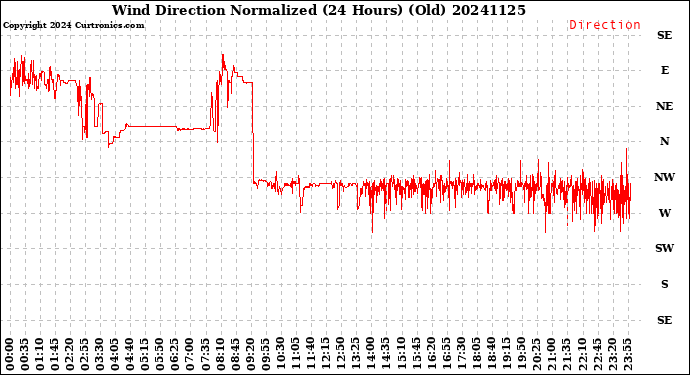The image size is (690, 375).
Task: Click the '10:30' time axis label
Action: click(x=280, y=354)
